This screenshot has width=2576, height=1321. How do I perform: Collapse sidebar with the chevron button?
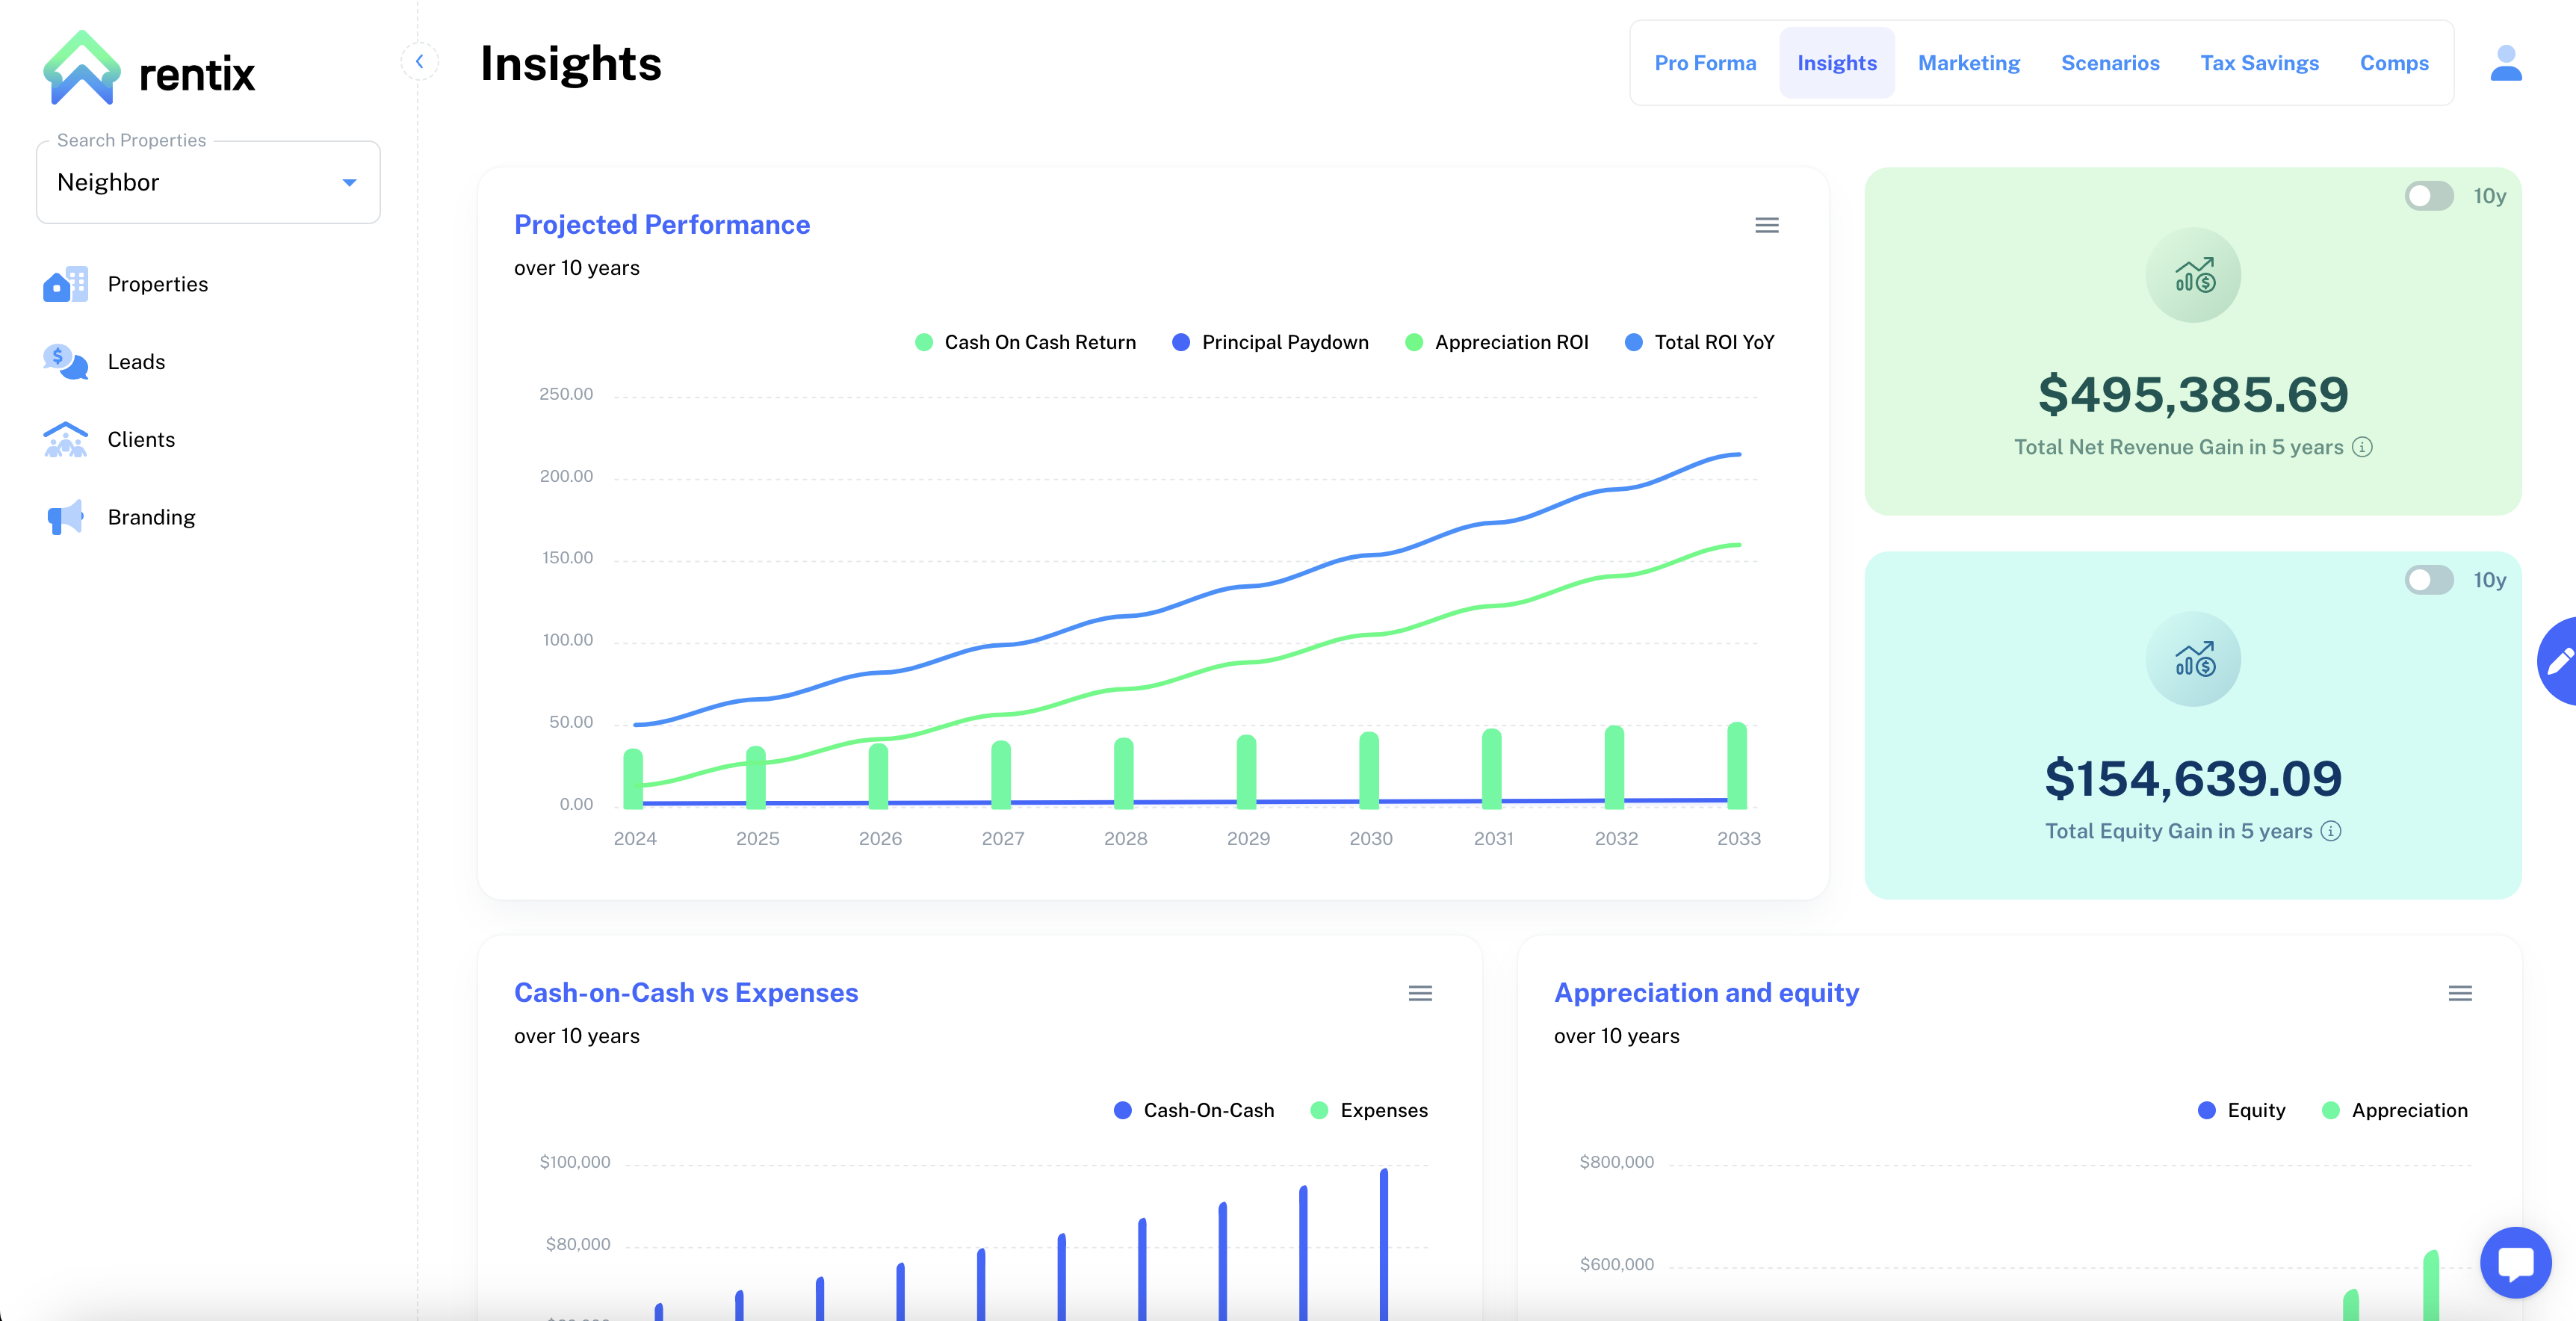coord(420,62)
